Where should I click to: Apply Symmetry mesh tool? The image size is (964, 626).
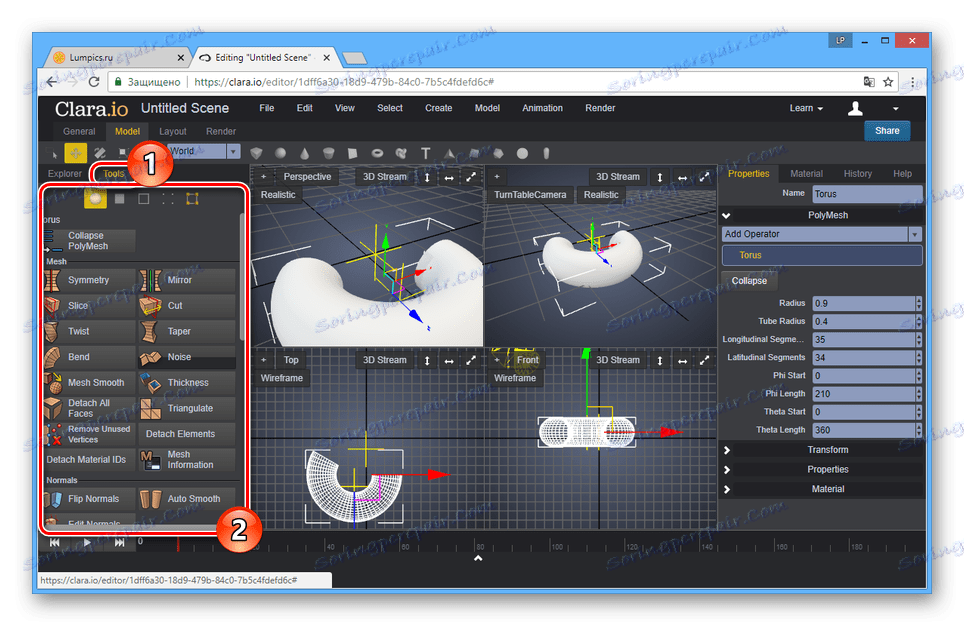tap(89, 280)
